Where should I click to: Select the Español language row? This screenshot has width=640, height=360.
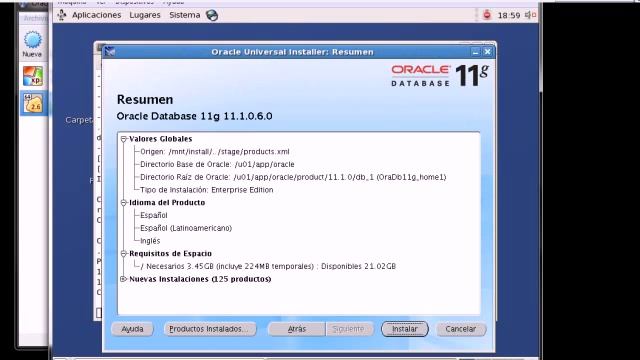(x=153, y=215)
